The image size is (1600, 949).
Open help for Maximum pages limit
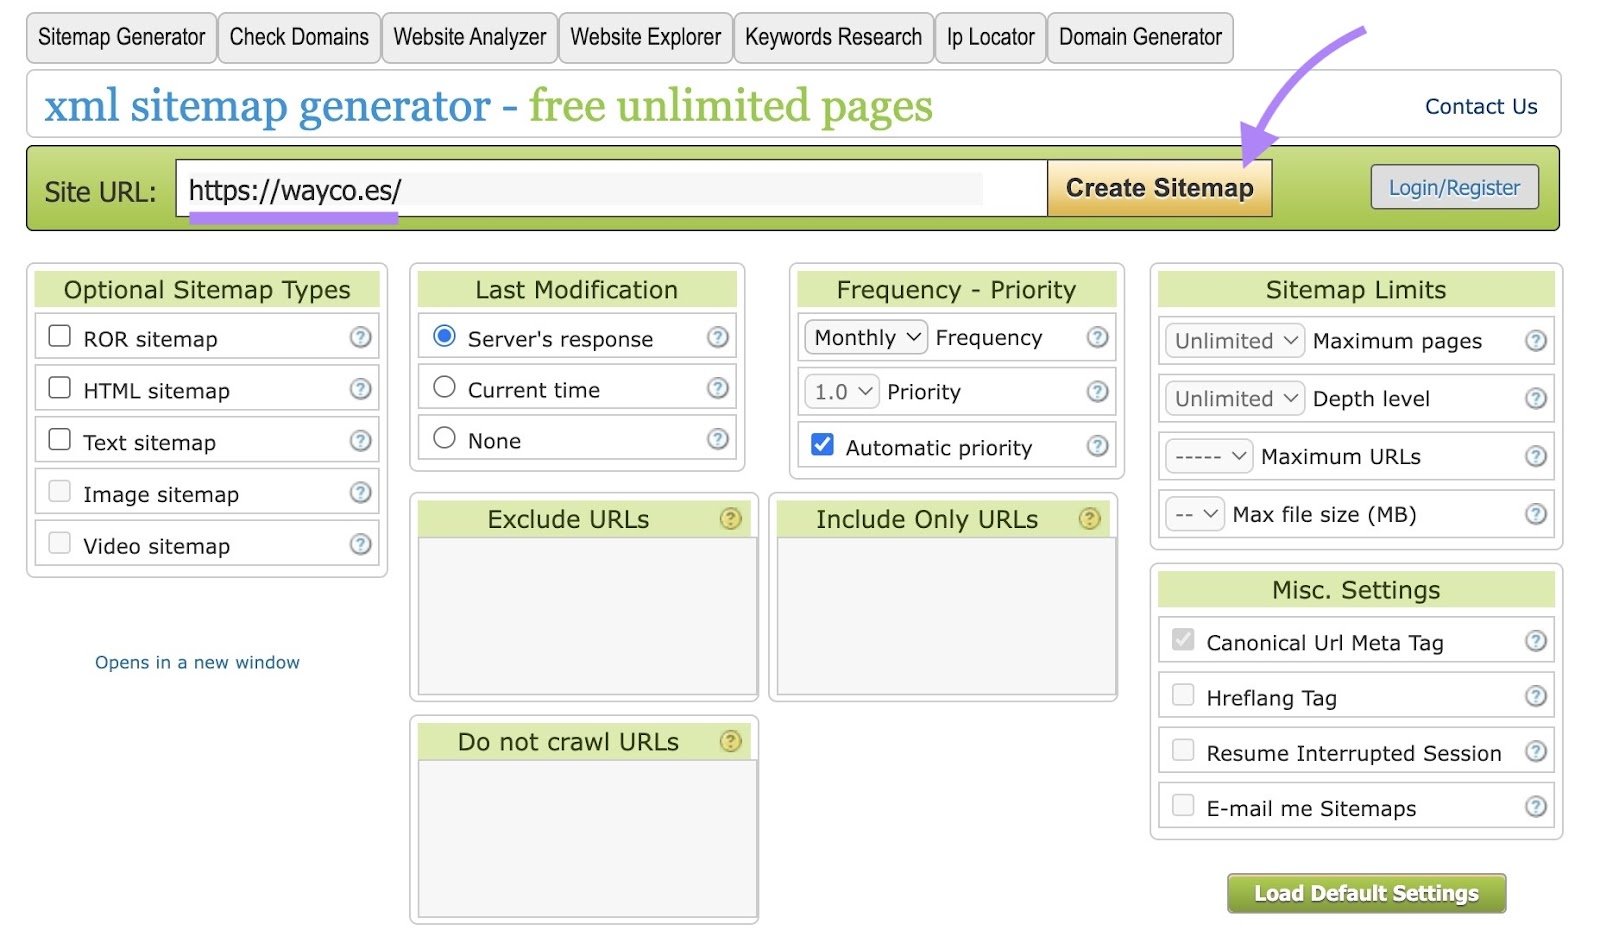[1536, 341]
